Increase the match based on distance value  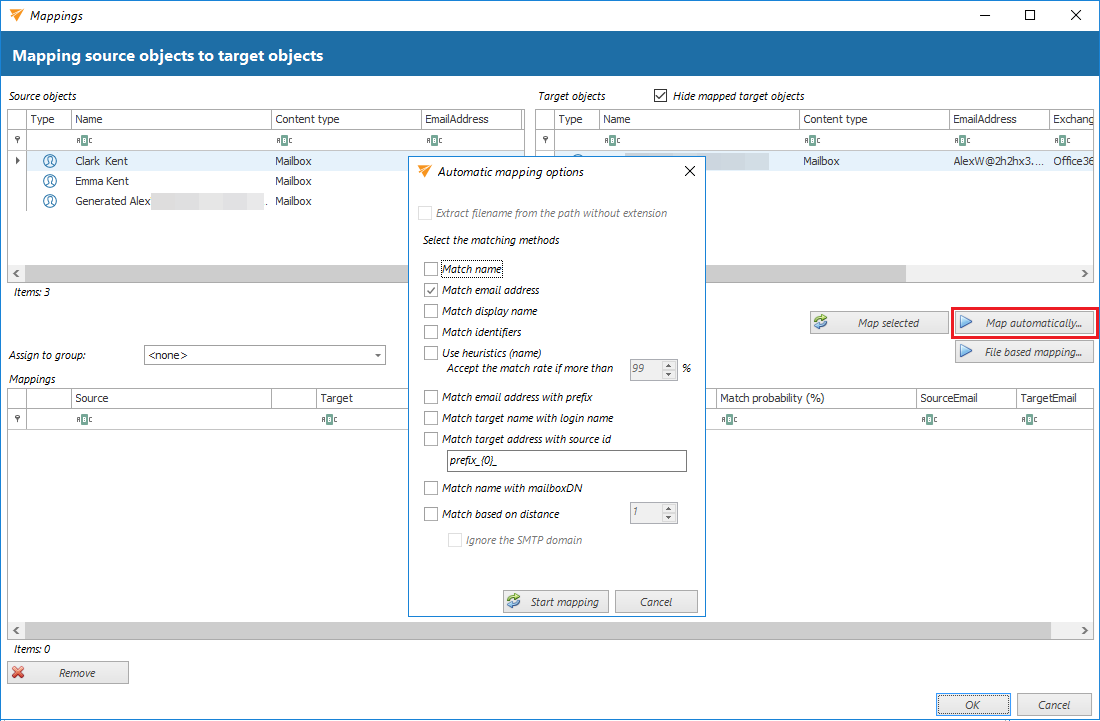tap(670, 508)
